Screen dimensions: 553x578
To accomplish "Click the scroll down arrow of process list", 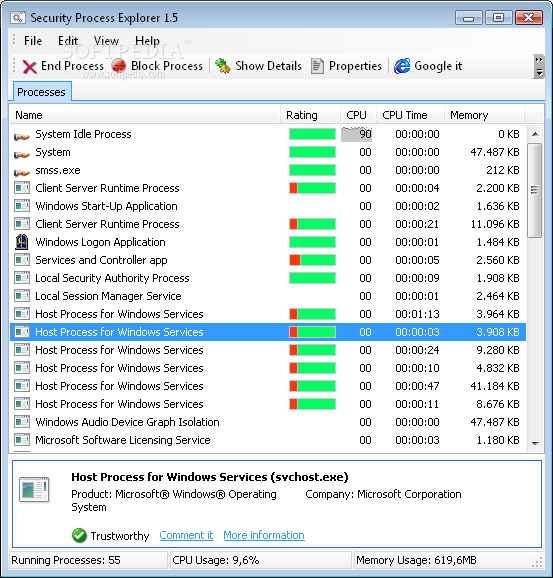I will [x=535, y=443].
